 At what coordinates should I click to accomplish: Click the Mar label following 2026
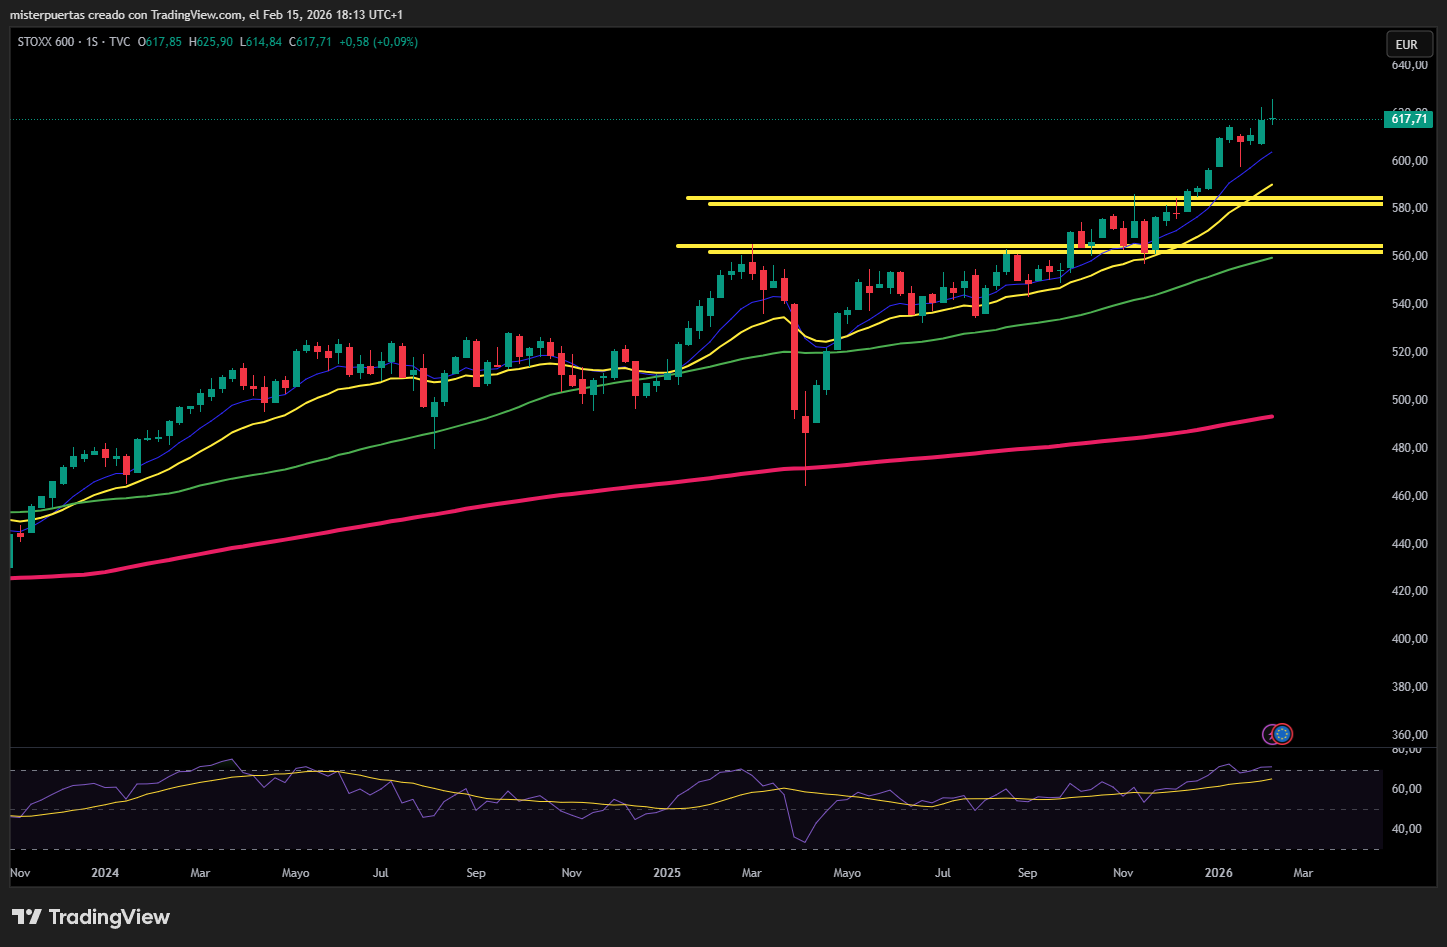(1303, 873)
